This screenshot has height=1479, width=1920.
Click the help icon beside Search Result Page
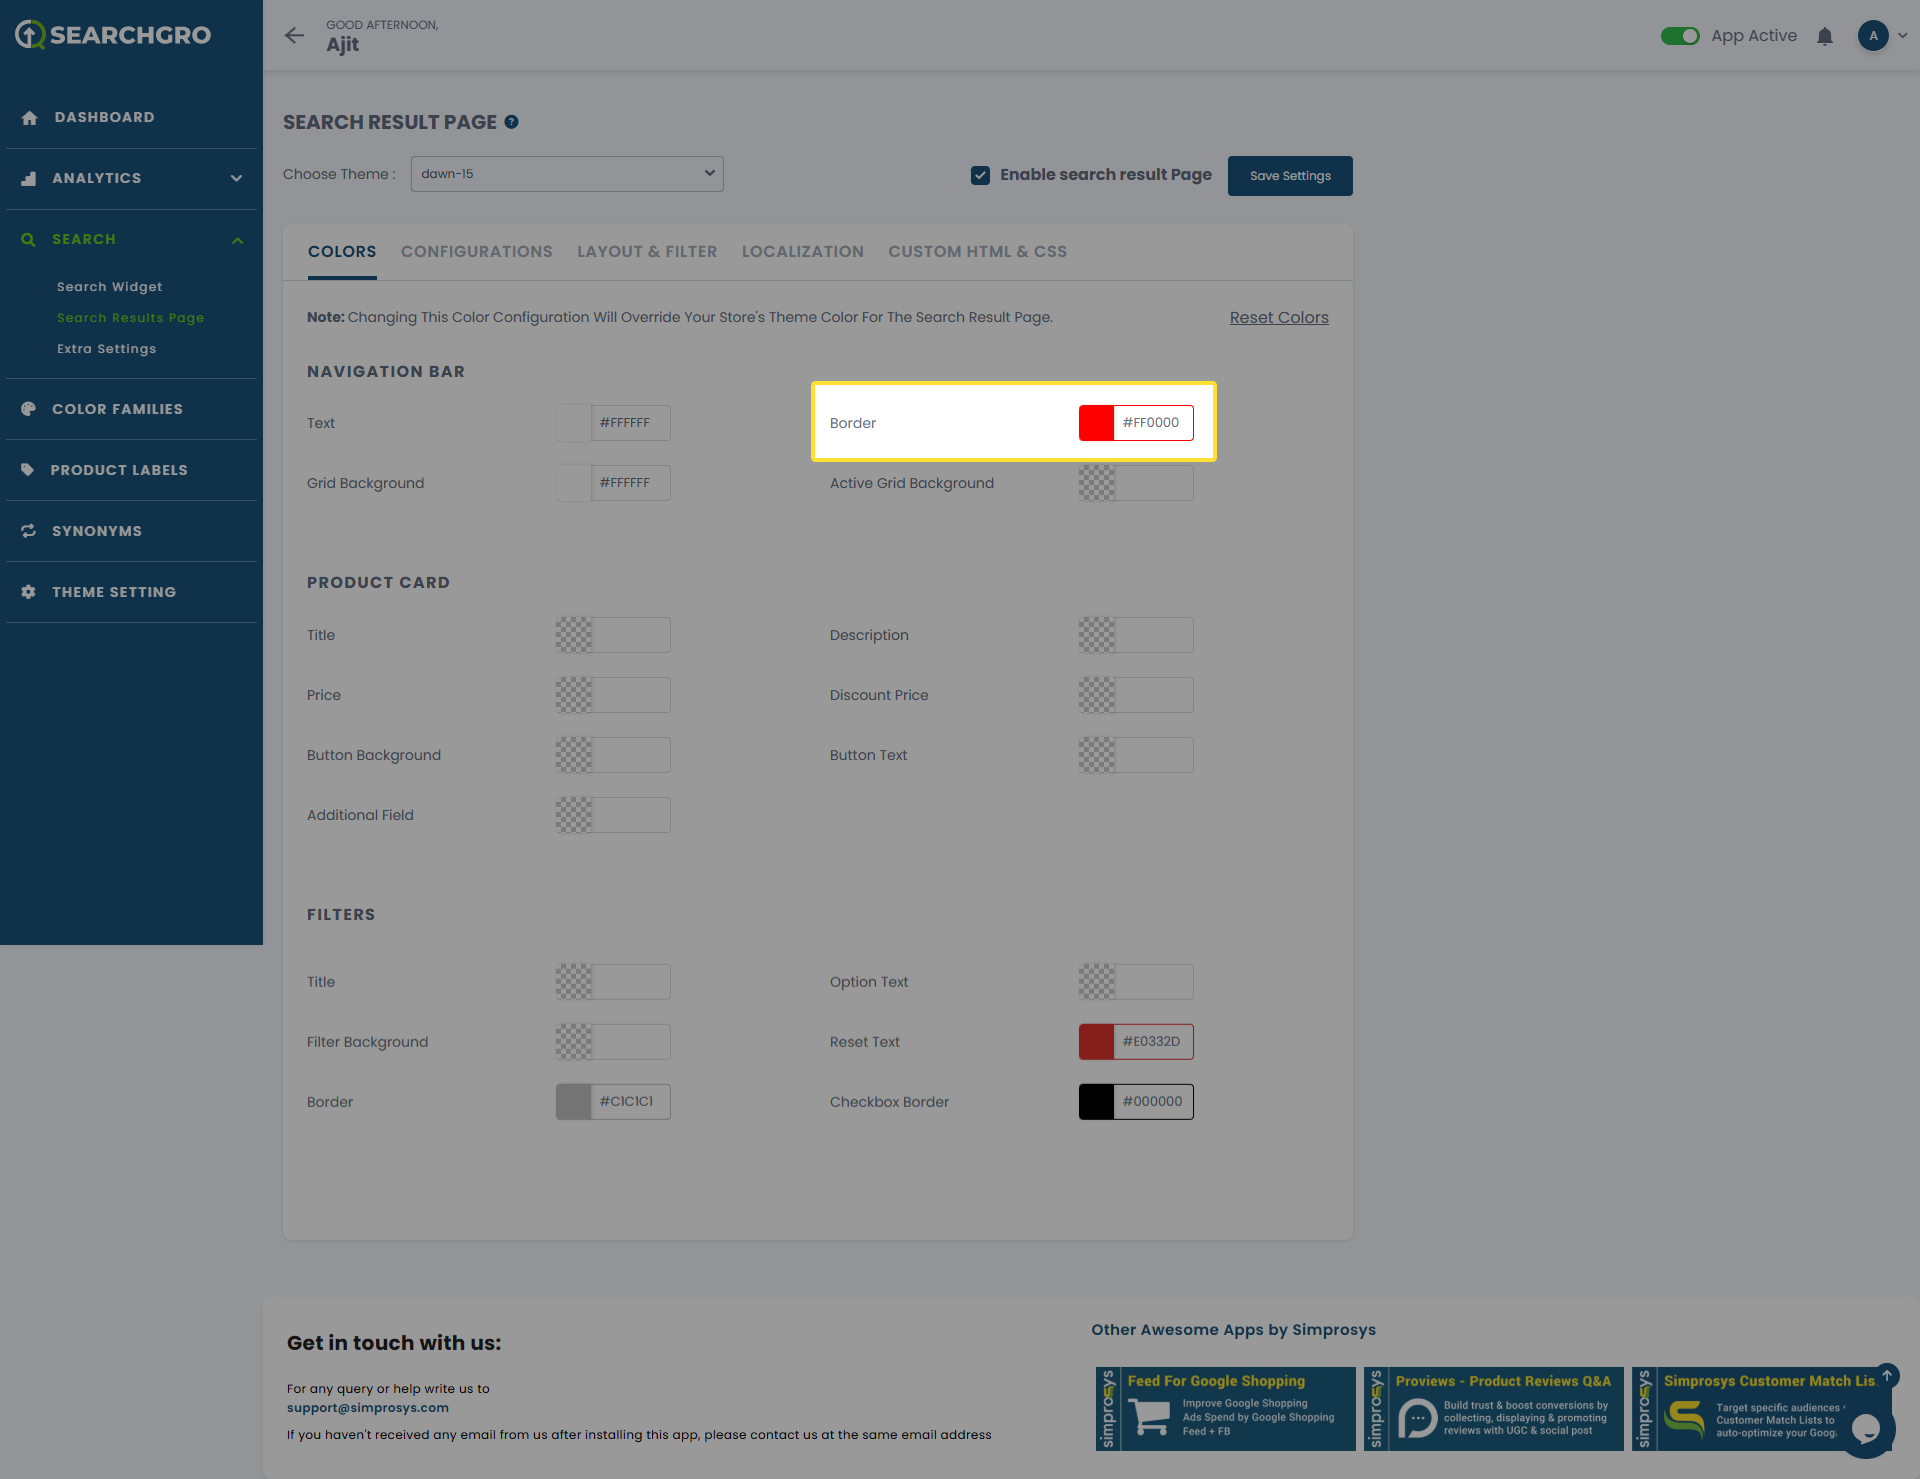point(511,122)
